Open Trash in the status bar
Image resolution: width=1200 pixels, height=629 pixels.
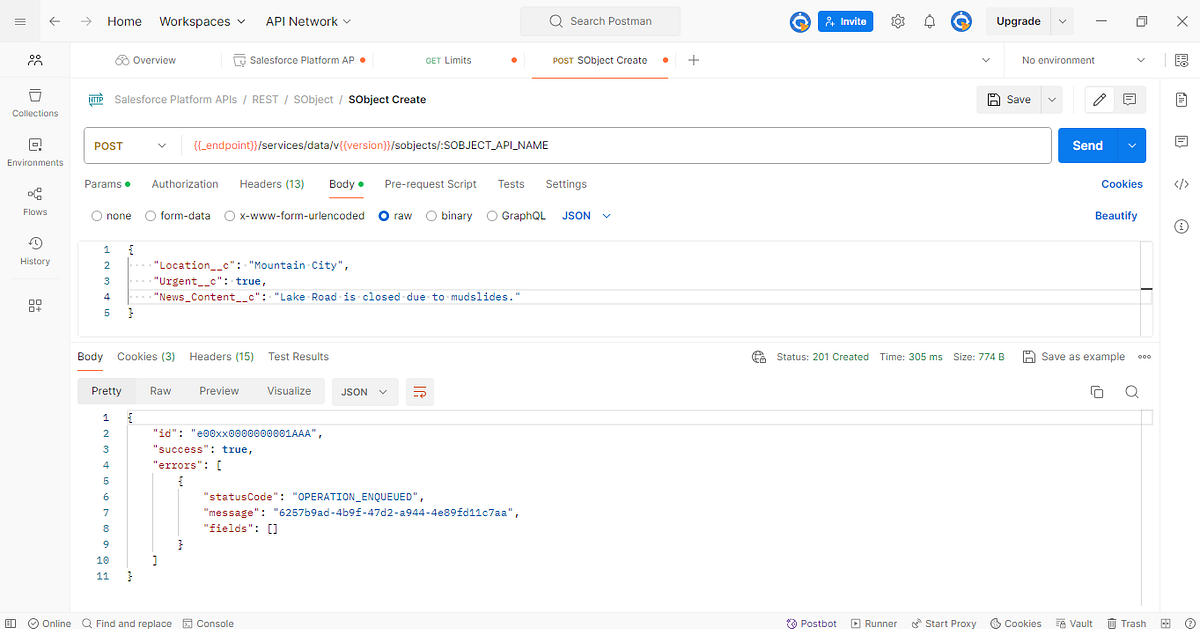pyautogui.click(x=1125, y=623)
